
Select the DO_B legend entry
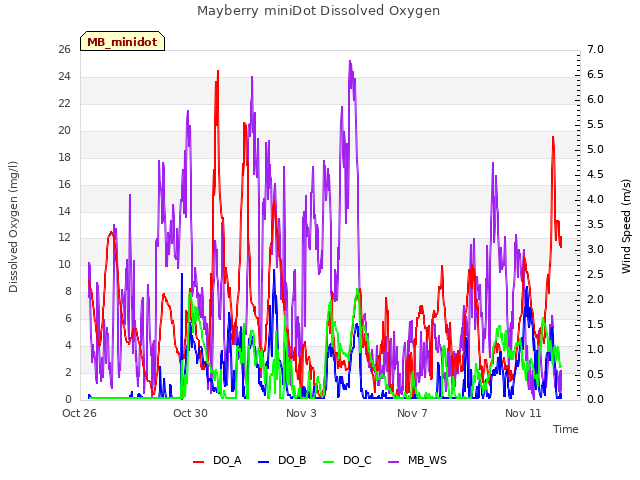pos(282,461)
